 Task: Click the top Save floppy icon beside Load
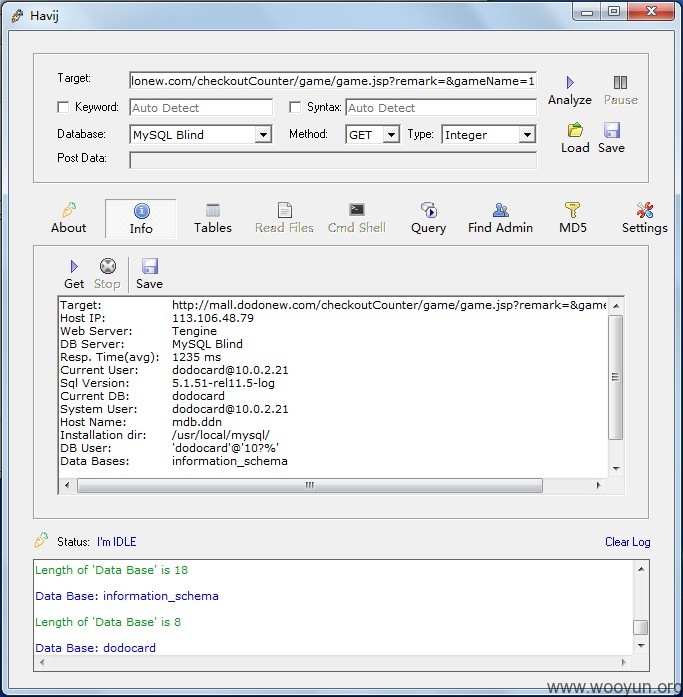pos(611,130)
